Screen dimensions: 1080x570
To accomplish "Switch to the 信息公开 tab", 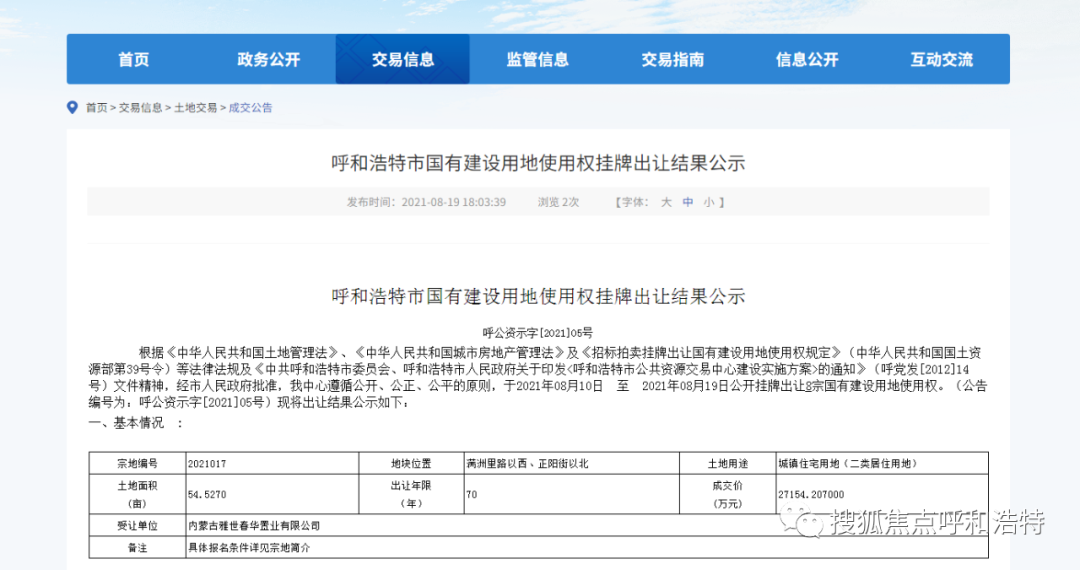I will 807,59.
